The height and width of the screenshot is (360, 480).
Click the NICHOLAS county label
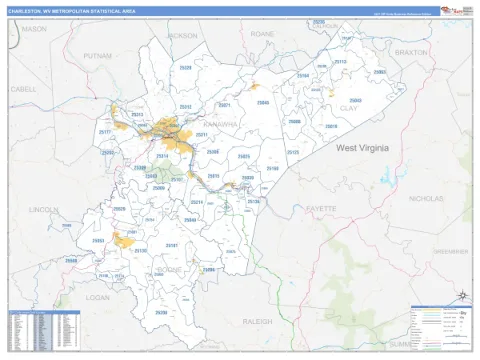(426, 199)
